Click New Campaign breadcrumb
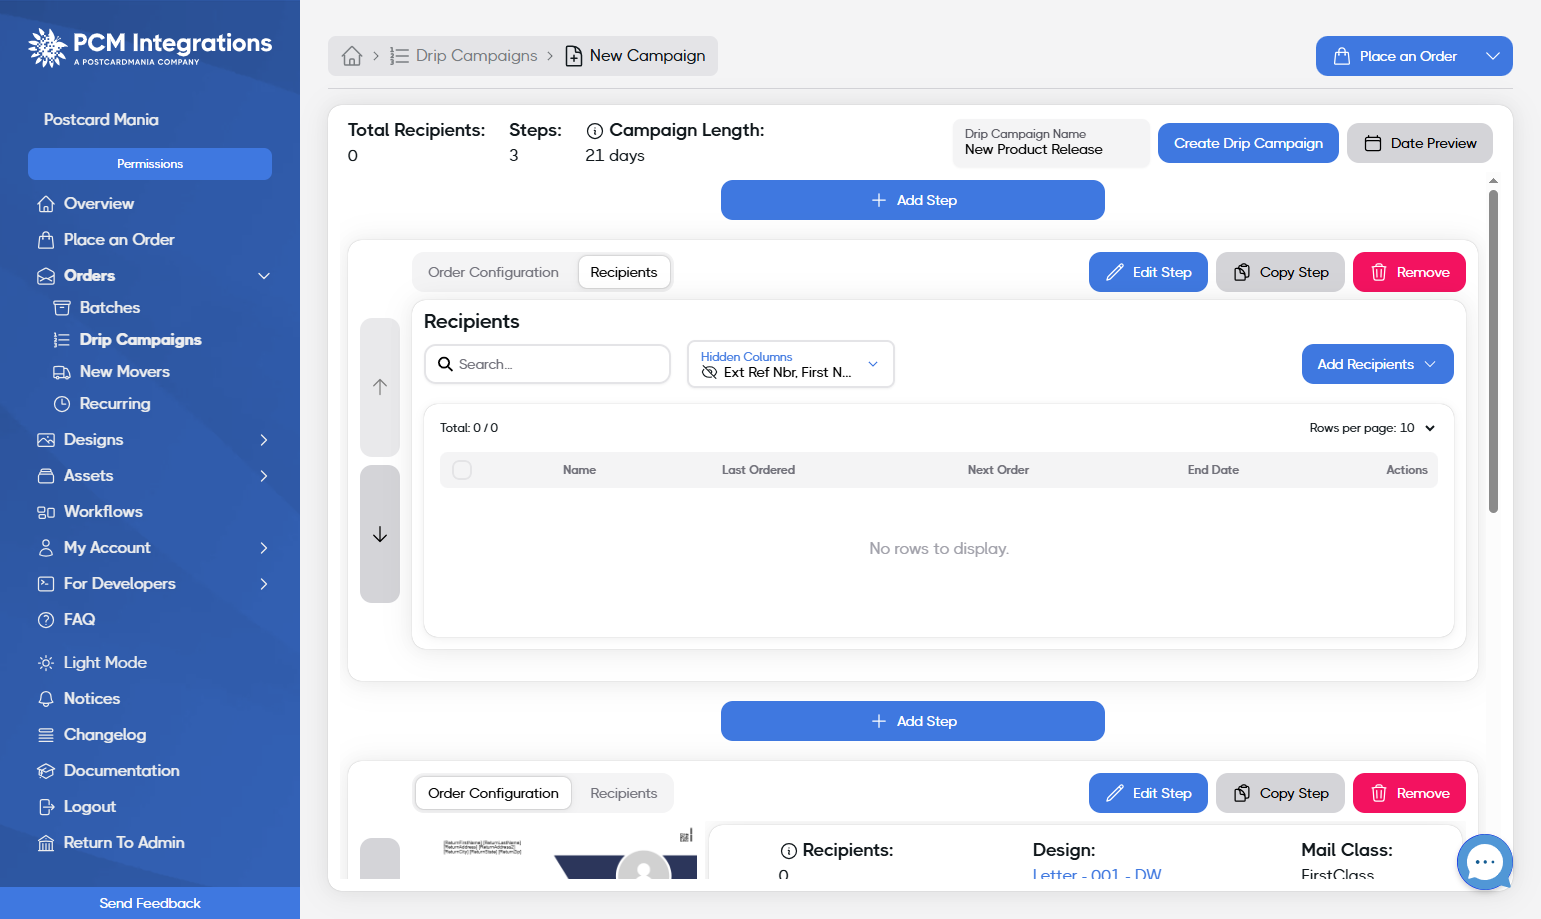The height and width of the screenshot is (919, 1541). coord(635,56)
